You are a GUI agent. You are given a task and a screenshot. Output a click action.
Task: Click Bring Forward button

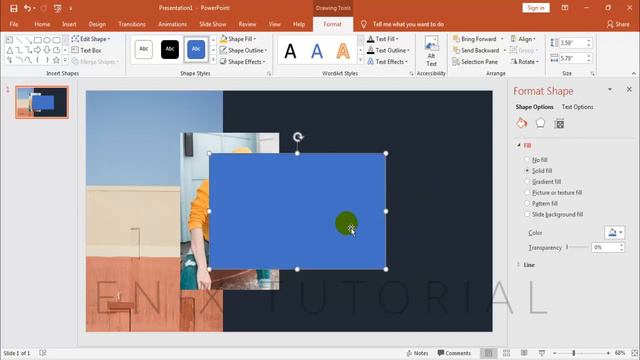pyautogui.click(x=474, y=39)
